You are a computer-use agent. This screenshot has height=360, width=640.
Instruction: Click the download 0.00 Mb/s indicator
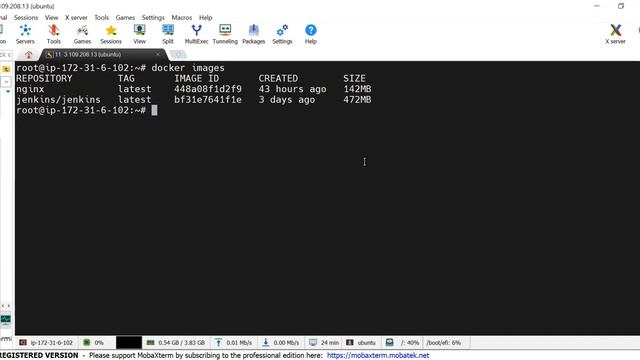(281, 342)
